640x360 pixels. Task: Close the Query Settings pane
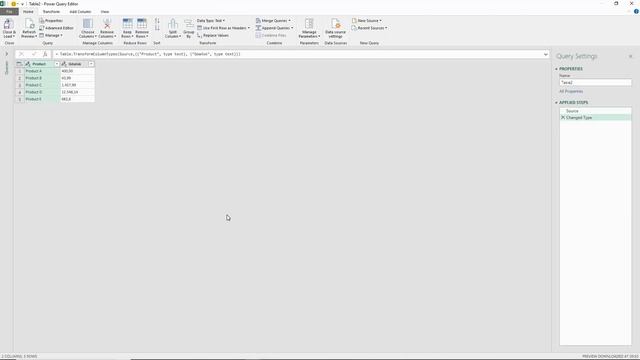click(630, 56)
